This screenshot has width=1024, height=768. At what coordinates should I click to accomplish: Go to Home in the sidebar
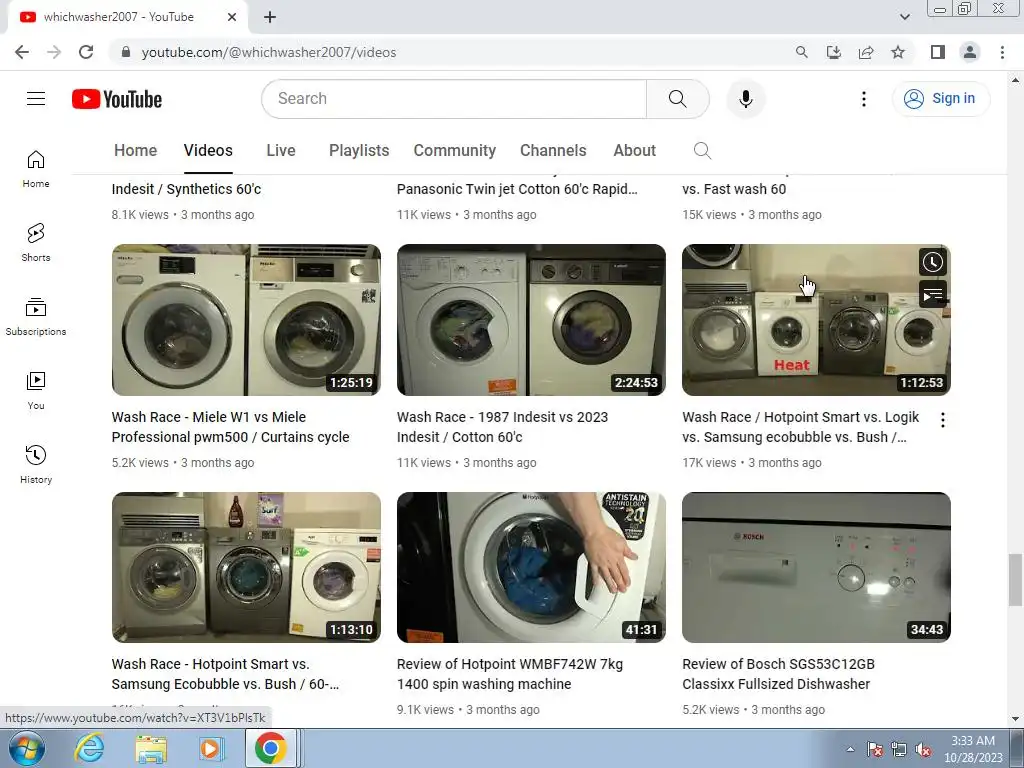pos(36,169)
